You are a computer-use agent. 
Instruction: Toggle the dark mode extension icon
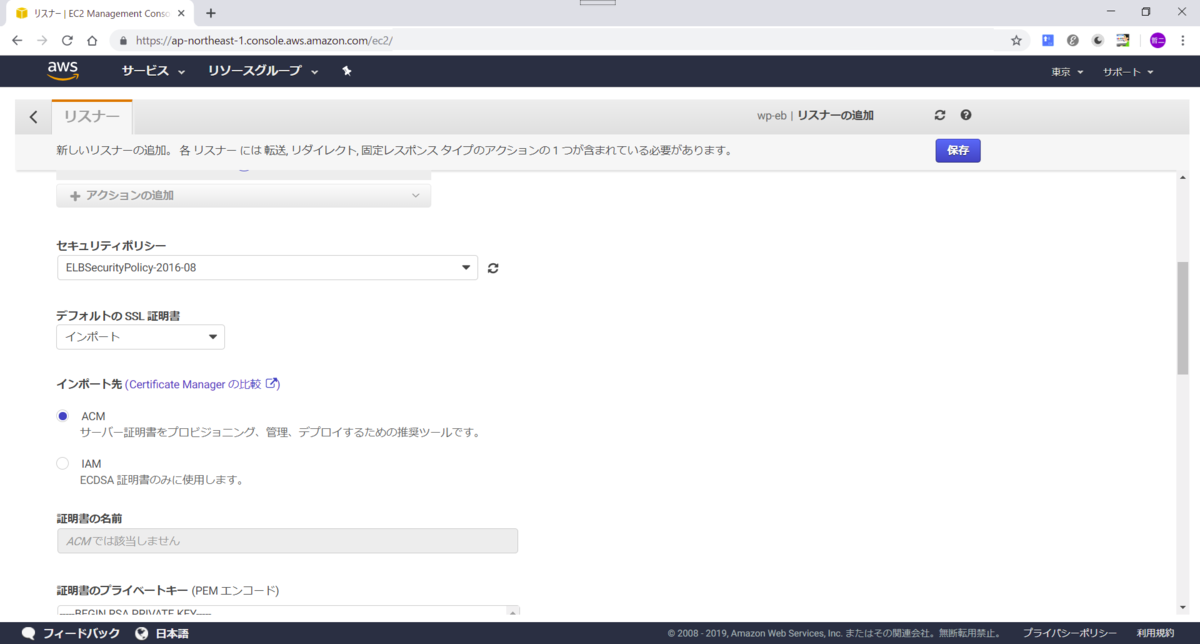coord(1097,40)
